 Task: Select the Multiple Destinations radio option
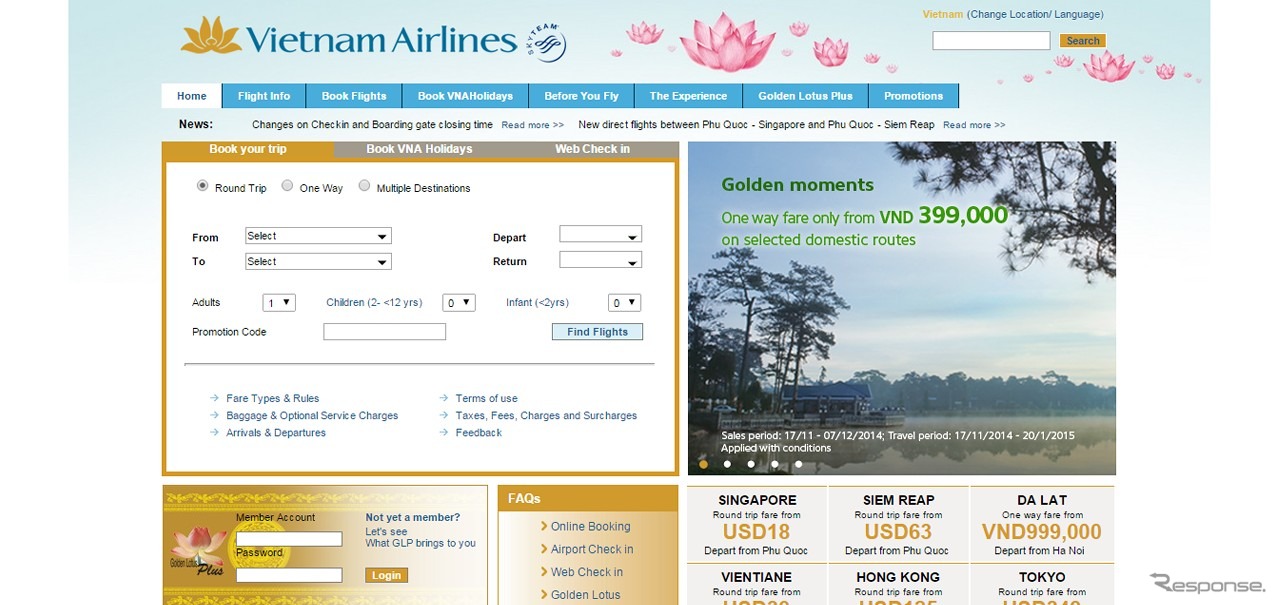tap(364, 186)
